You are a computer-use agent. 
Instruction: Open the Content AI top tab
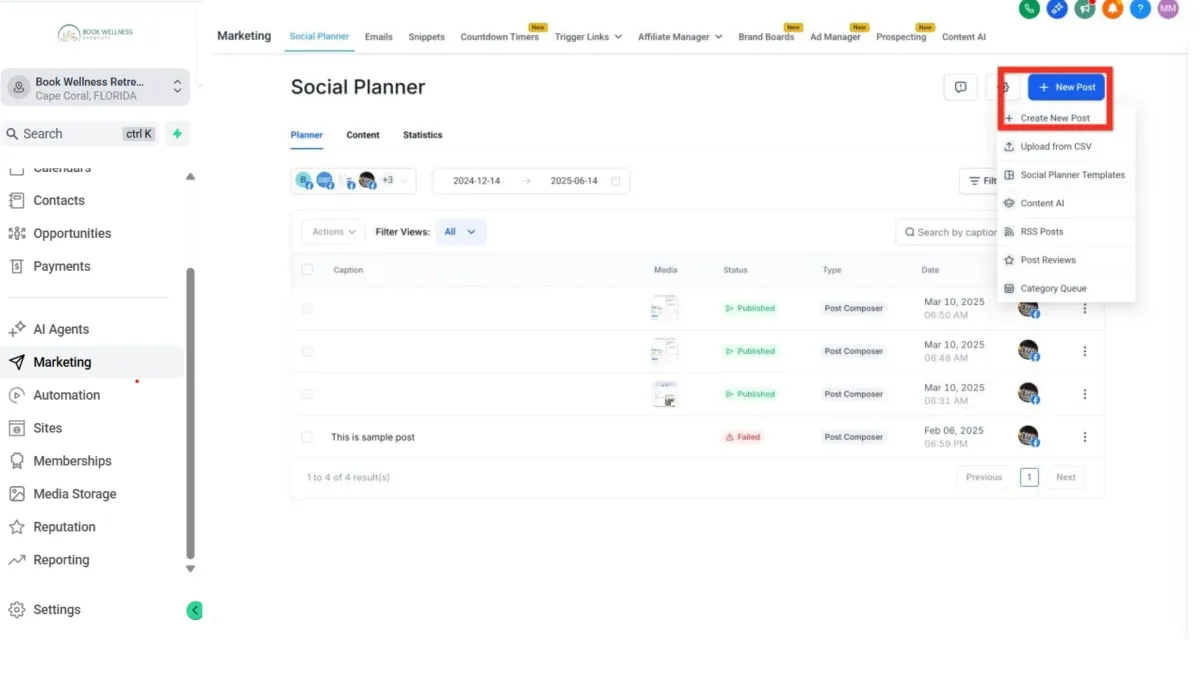pos(964,37)
